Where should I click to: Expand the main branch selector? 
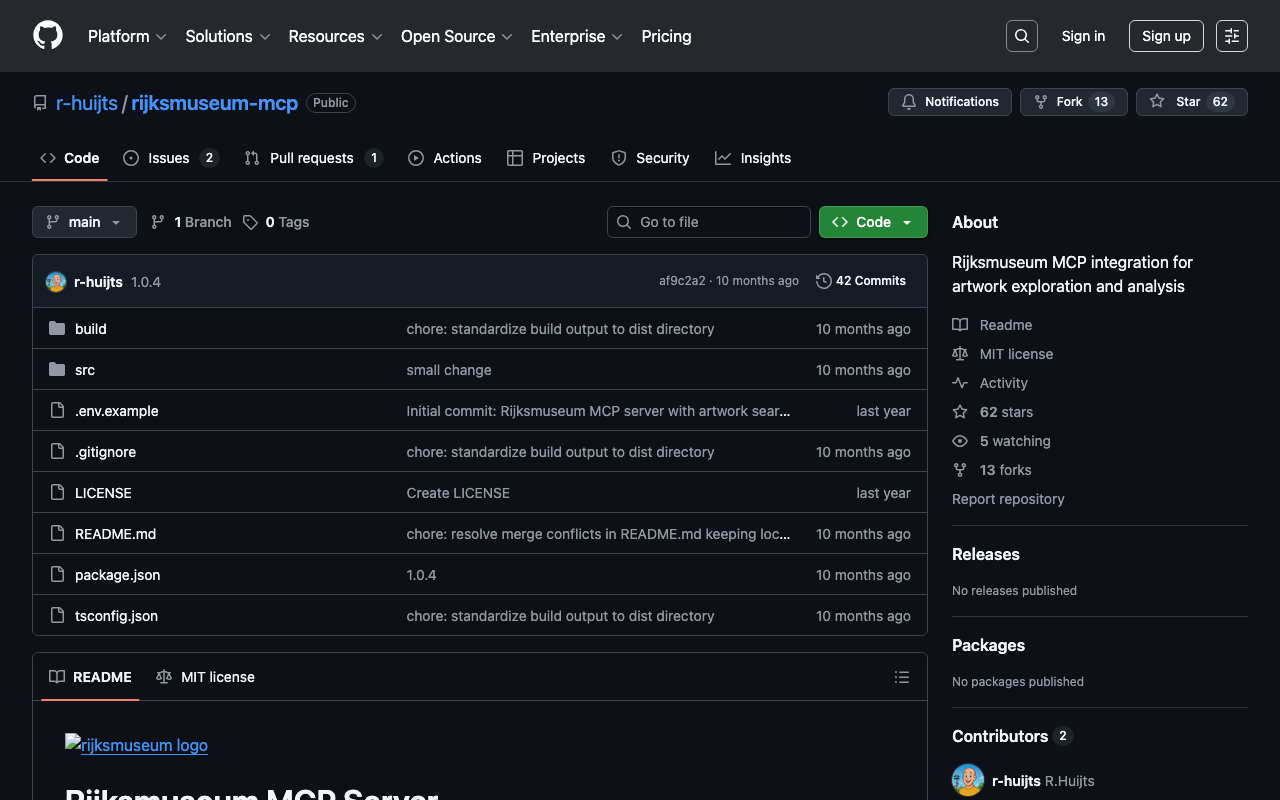(84, 222)
